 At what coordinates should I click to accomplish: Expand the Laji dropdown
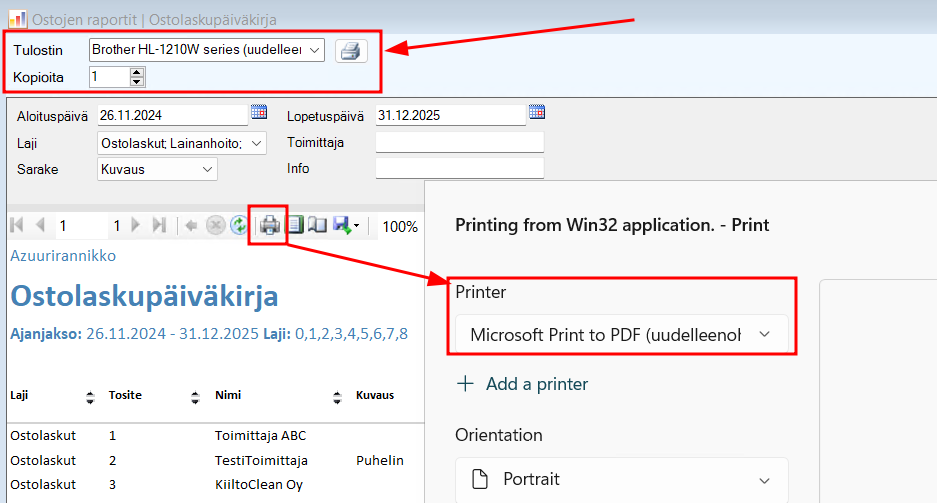click(x=258, y=144)
